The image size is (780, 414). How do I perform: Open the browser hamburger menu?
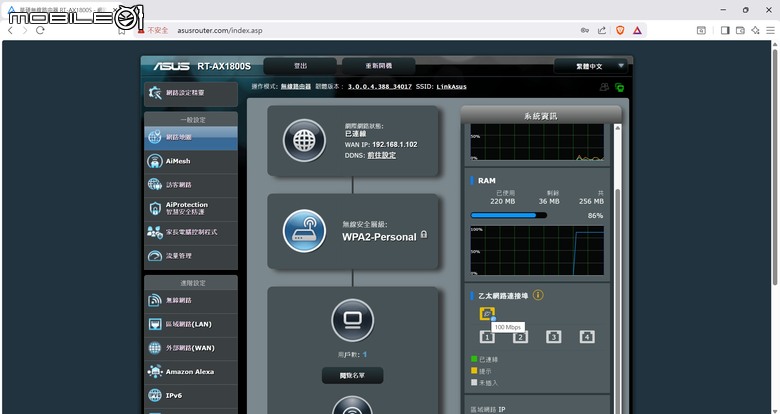click(771, 30)
